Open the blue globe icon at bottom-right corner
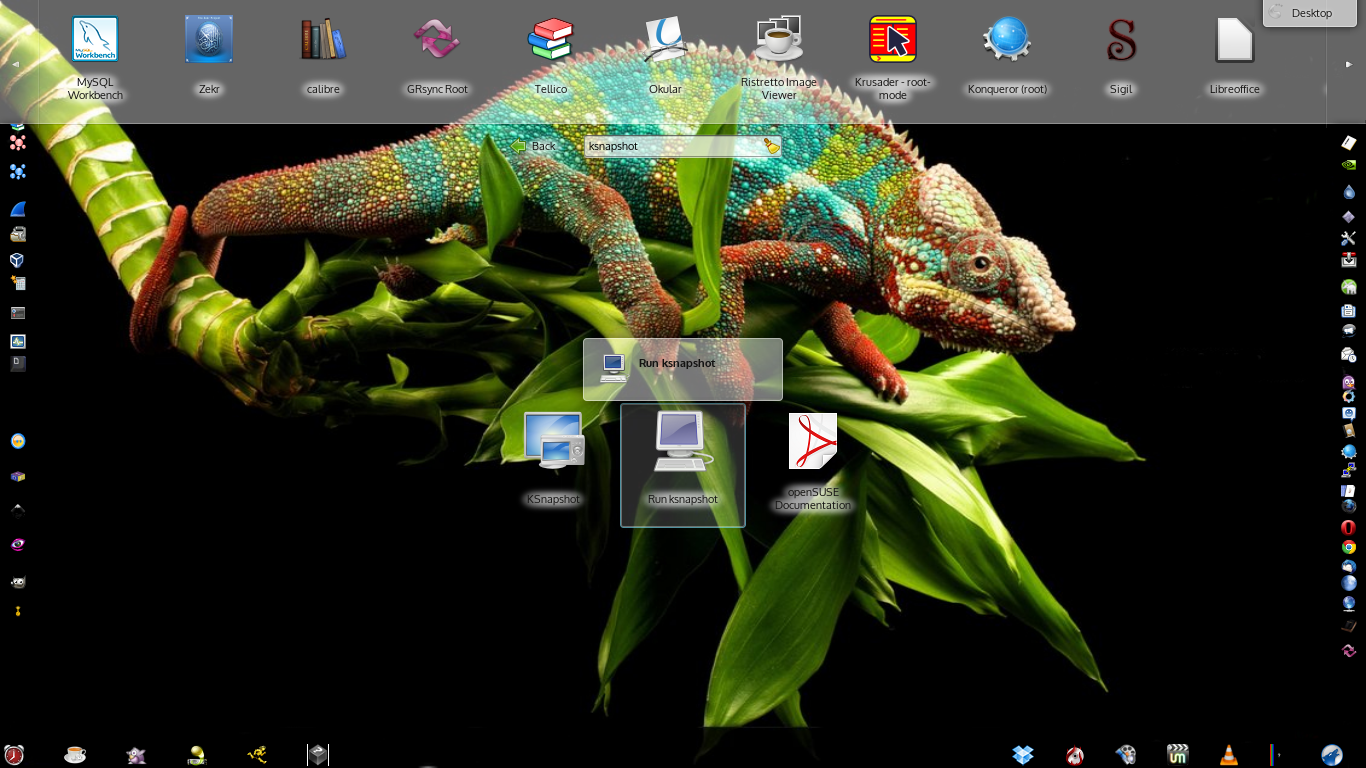The width and height of the screenshot is (1366, 768). (1331, 755)
